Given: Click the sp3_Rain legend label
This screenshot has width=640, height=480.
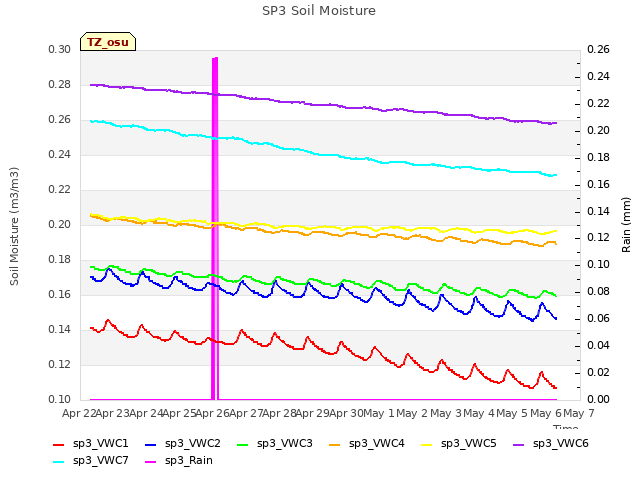Looking at the screenshot, I should tap(189, 460).
